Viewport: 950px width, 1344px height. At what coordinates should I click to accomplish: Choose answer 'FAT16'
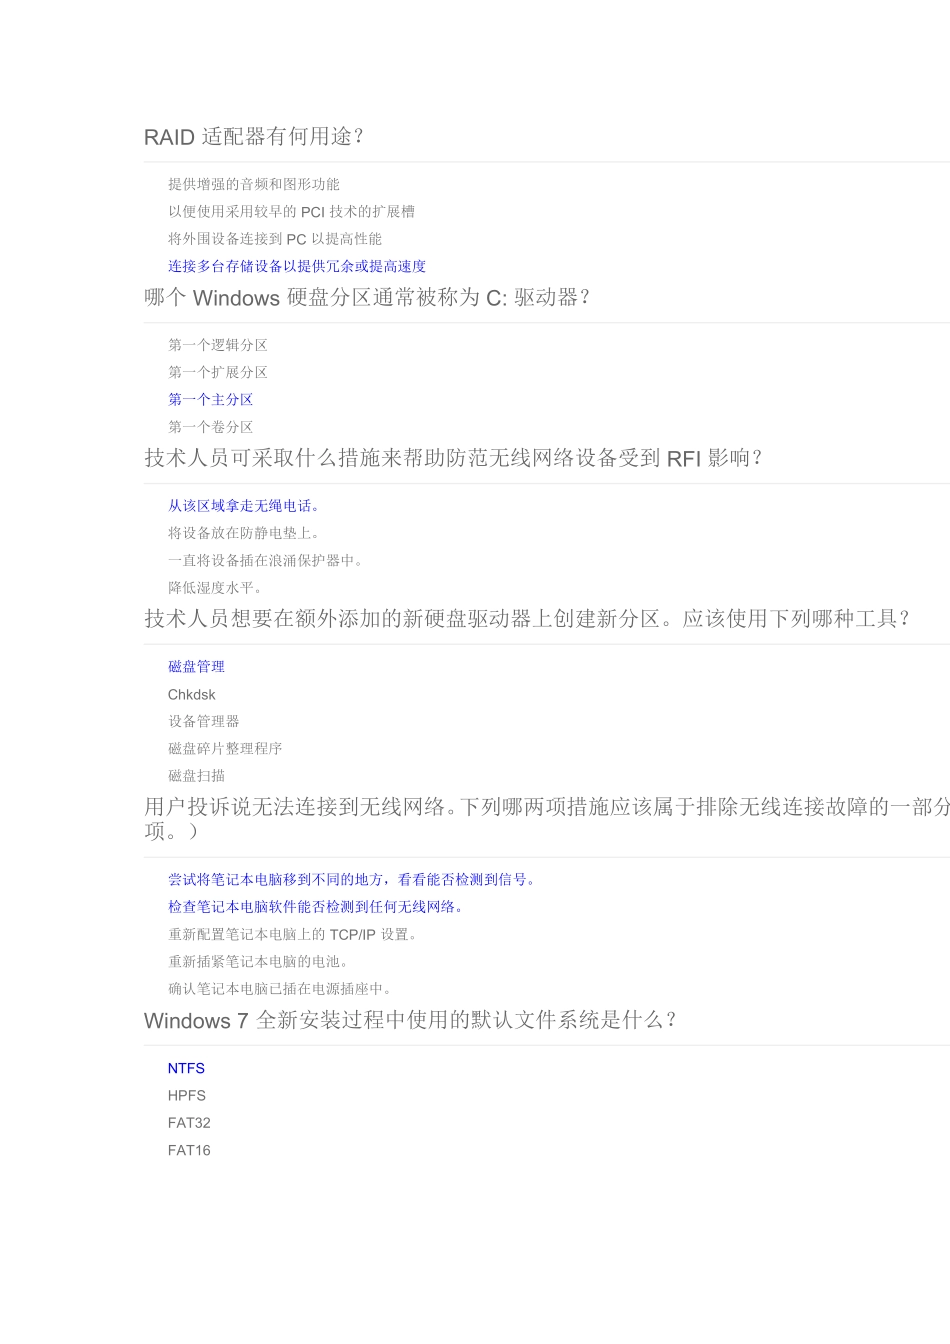189,1150
